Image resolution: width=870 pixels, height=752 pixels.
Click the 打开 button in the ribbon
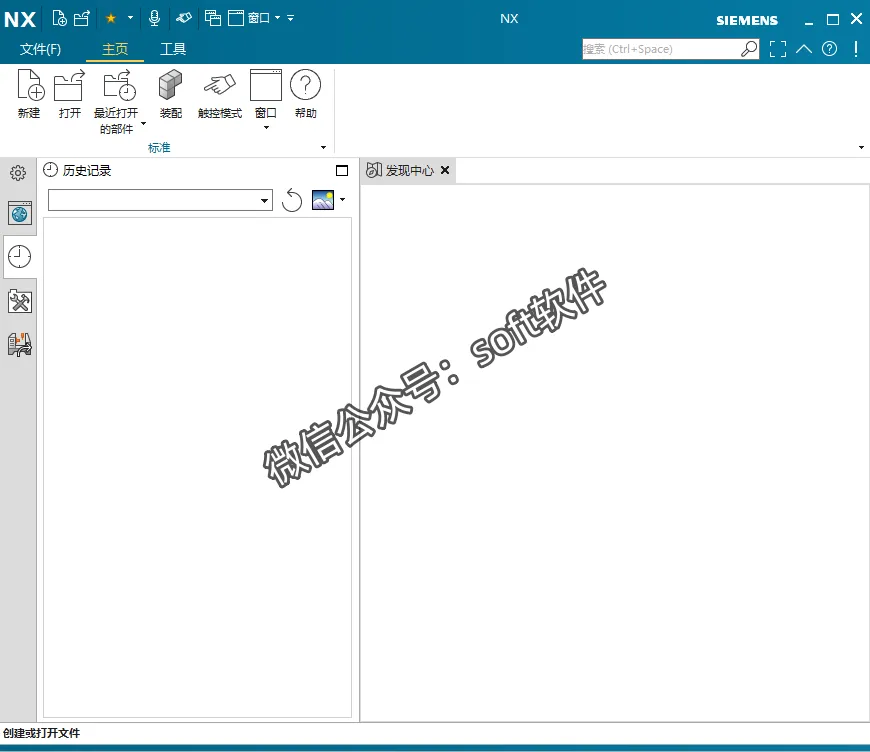click(x=69, y=94)
